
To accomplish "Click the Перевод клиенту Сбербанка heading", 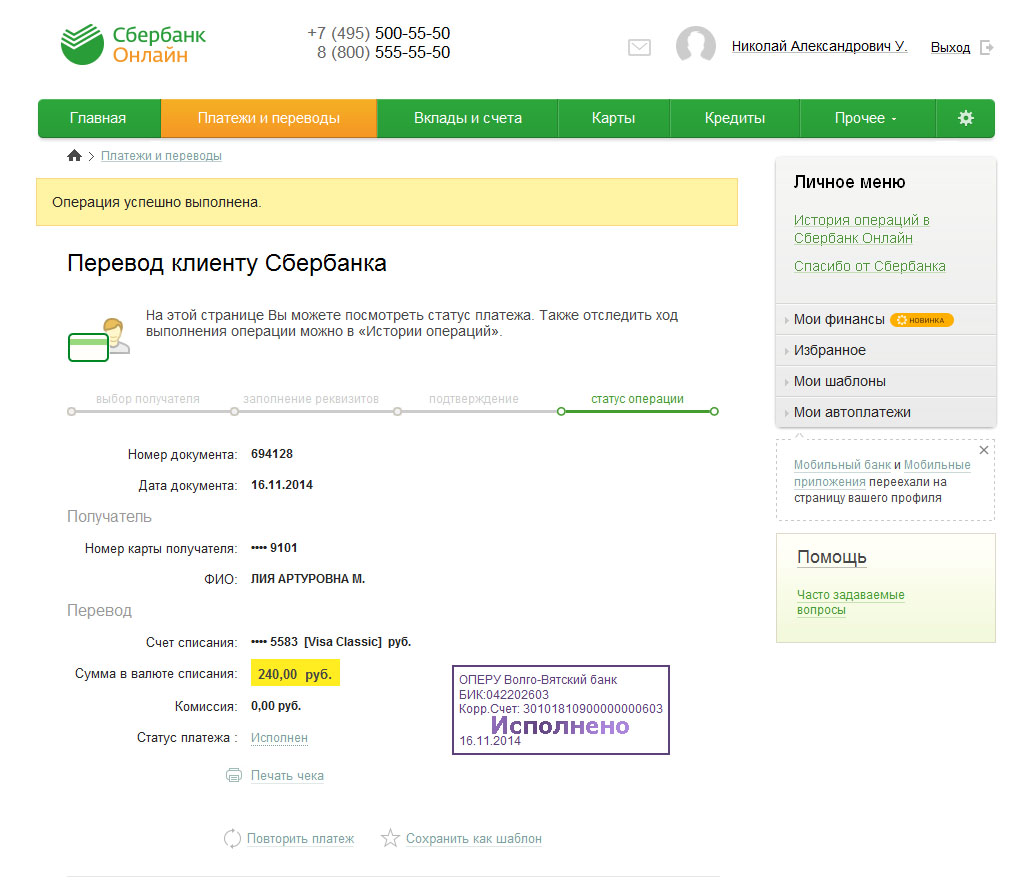I will [227, 263].
